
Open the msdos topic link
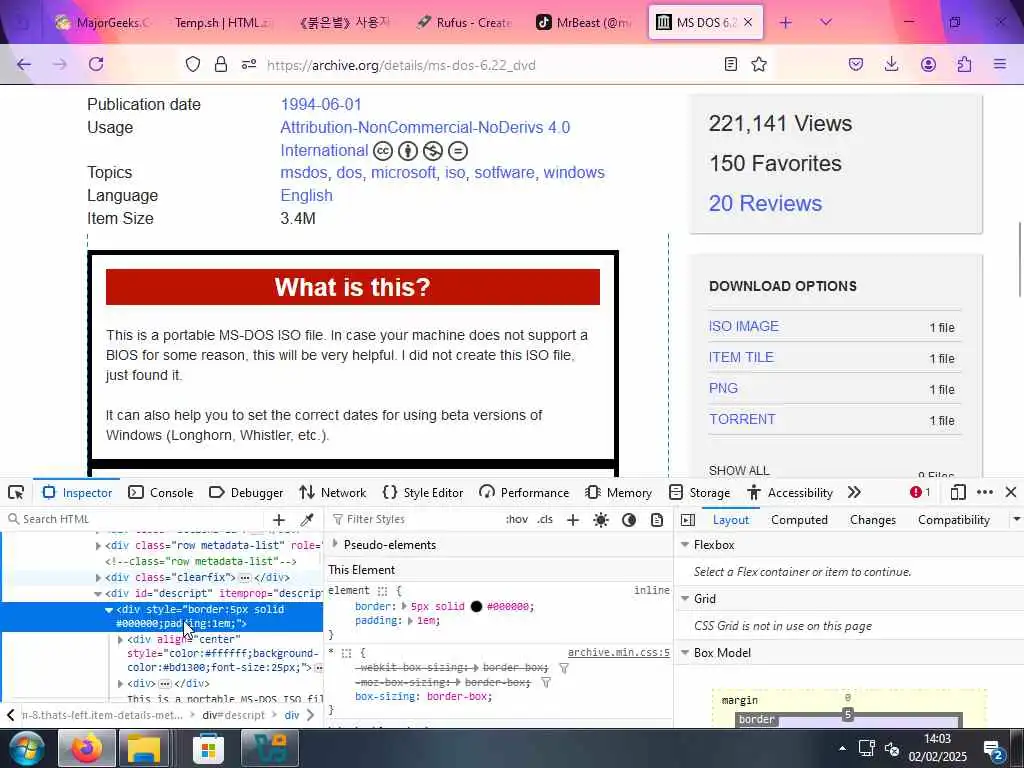coord(304,172)
